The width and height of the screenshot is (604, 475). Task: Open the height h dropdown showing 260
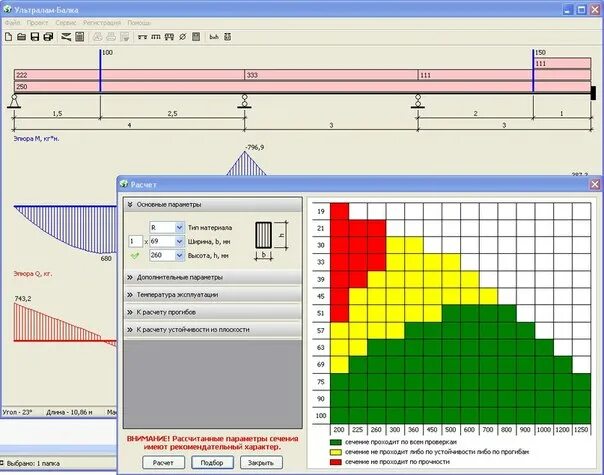click(x=179, y=255)
